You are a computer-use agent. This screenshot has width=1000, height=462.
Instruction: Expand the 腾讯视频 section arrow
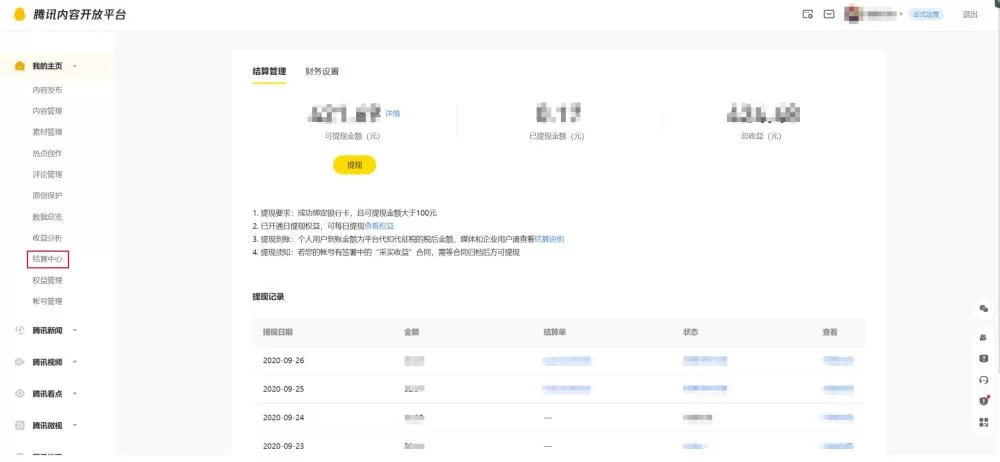click(x=75, y=362)
